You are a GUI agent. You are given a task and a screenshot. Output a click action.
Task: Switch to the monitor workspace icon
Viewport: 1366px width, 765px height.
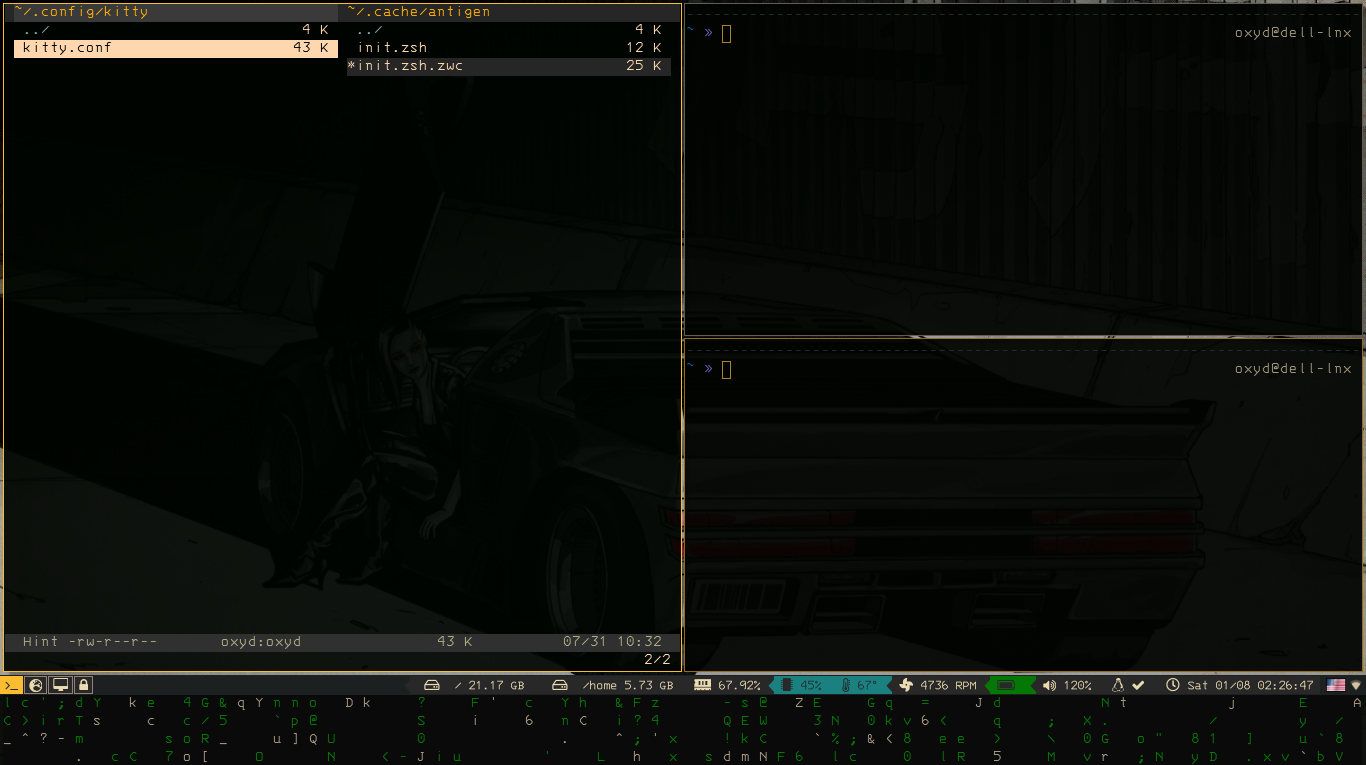[x=60, y=685]
